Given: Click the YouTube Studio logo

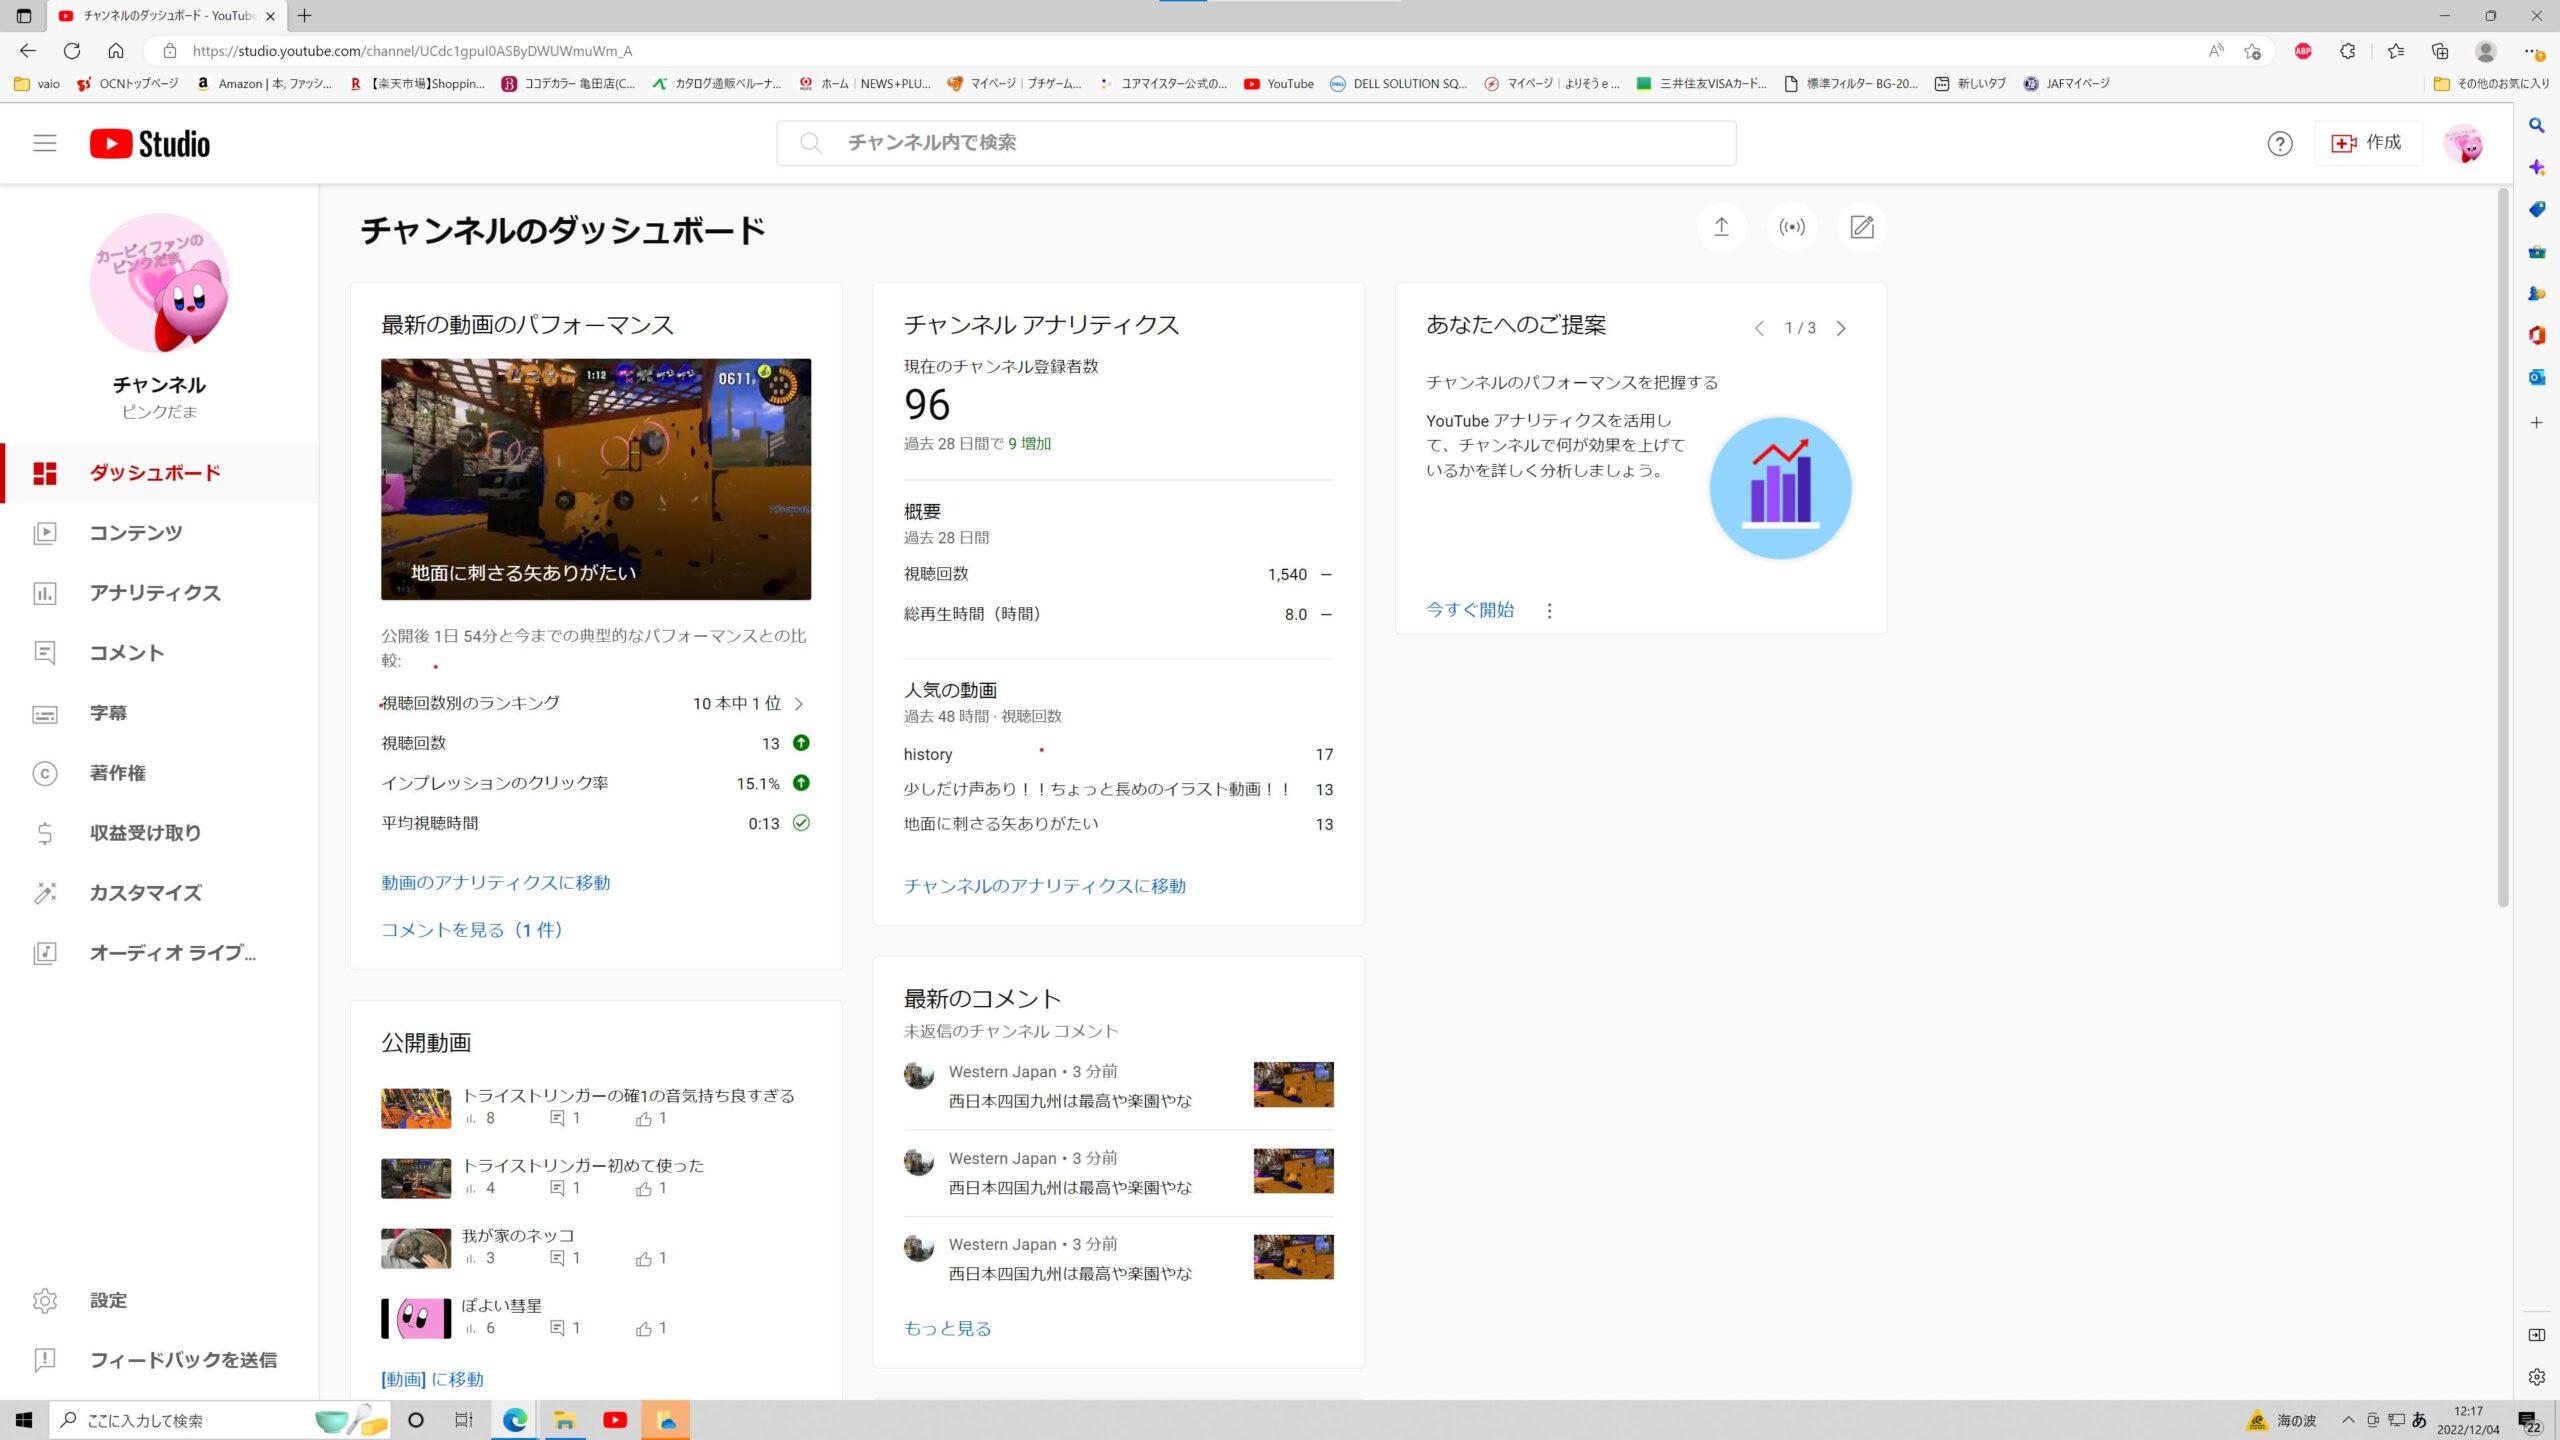Looking at the screenshot, I should tap(150, 144).
